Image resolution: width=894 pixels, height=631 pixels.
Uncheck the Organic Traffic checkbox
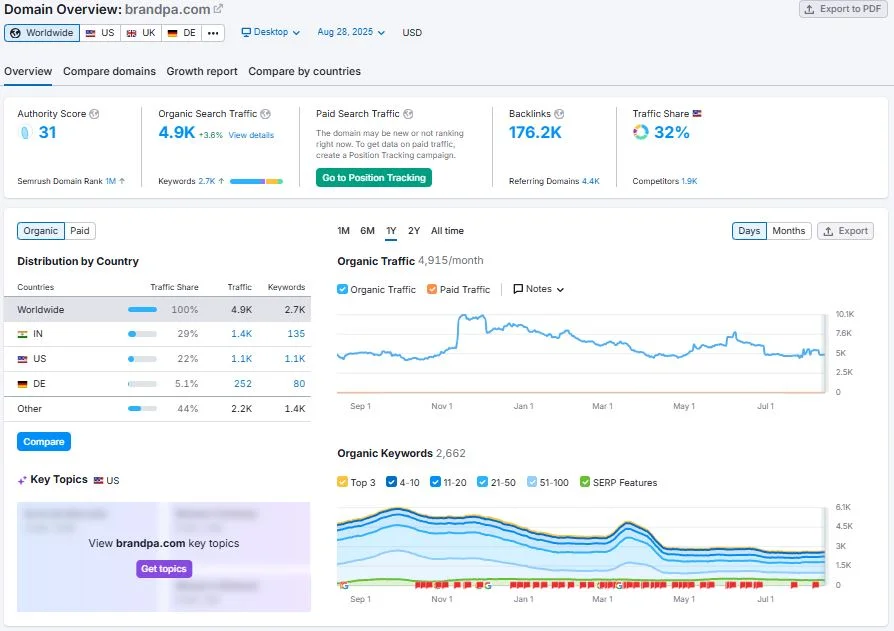click(343, 289)
